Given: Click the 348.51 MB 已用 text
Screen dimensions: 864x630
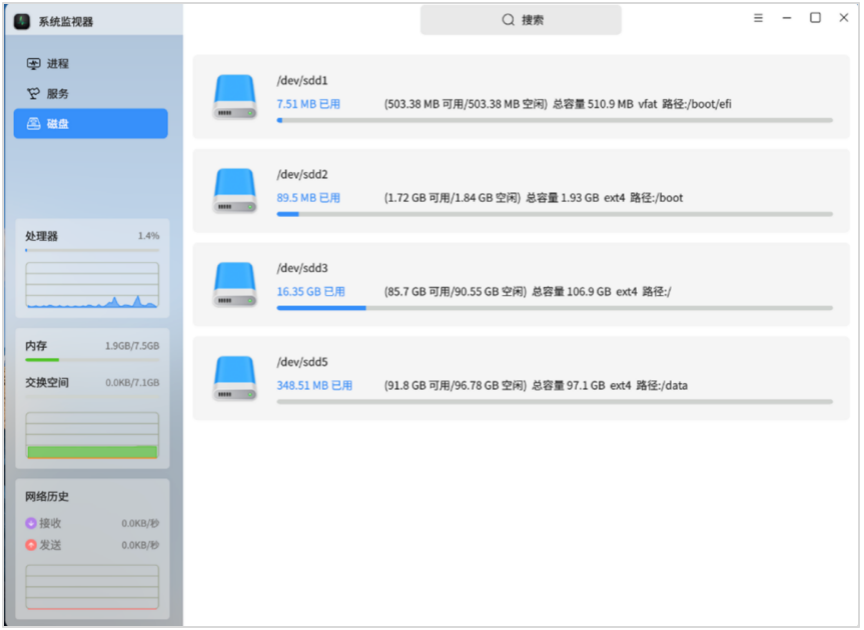Looking at the screenshot, I should pos(314,386).
